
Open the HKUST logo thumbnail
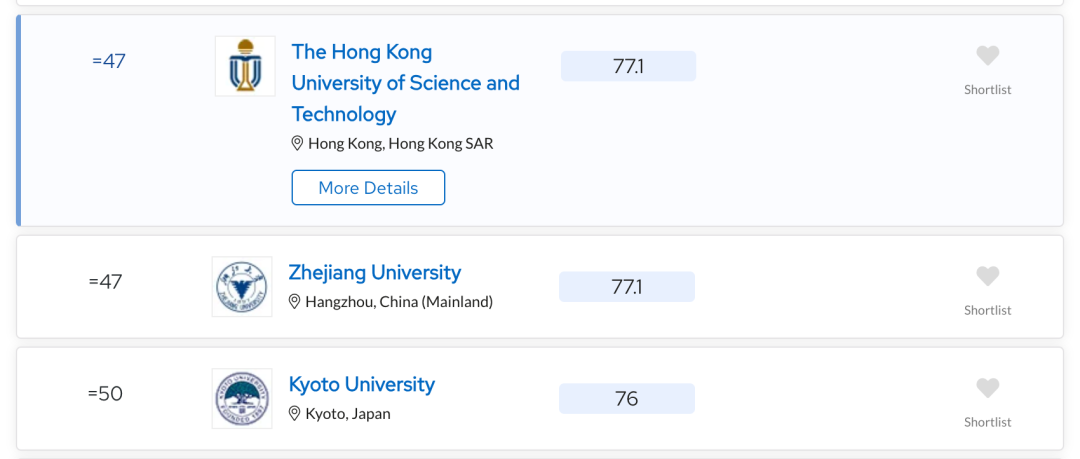coord(245,66)
